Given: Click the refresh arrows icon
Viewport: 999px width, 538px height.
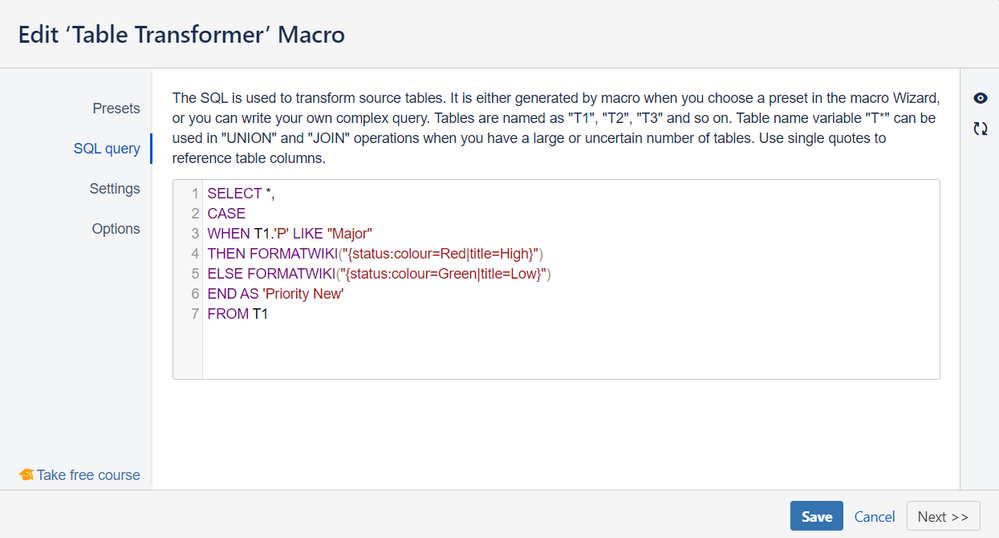Looking at the screenshot, I should point(981,128).
